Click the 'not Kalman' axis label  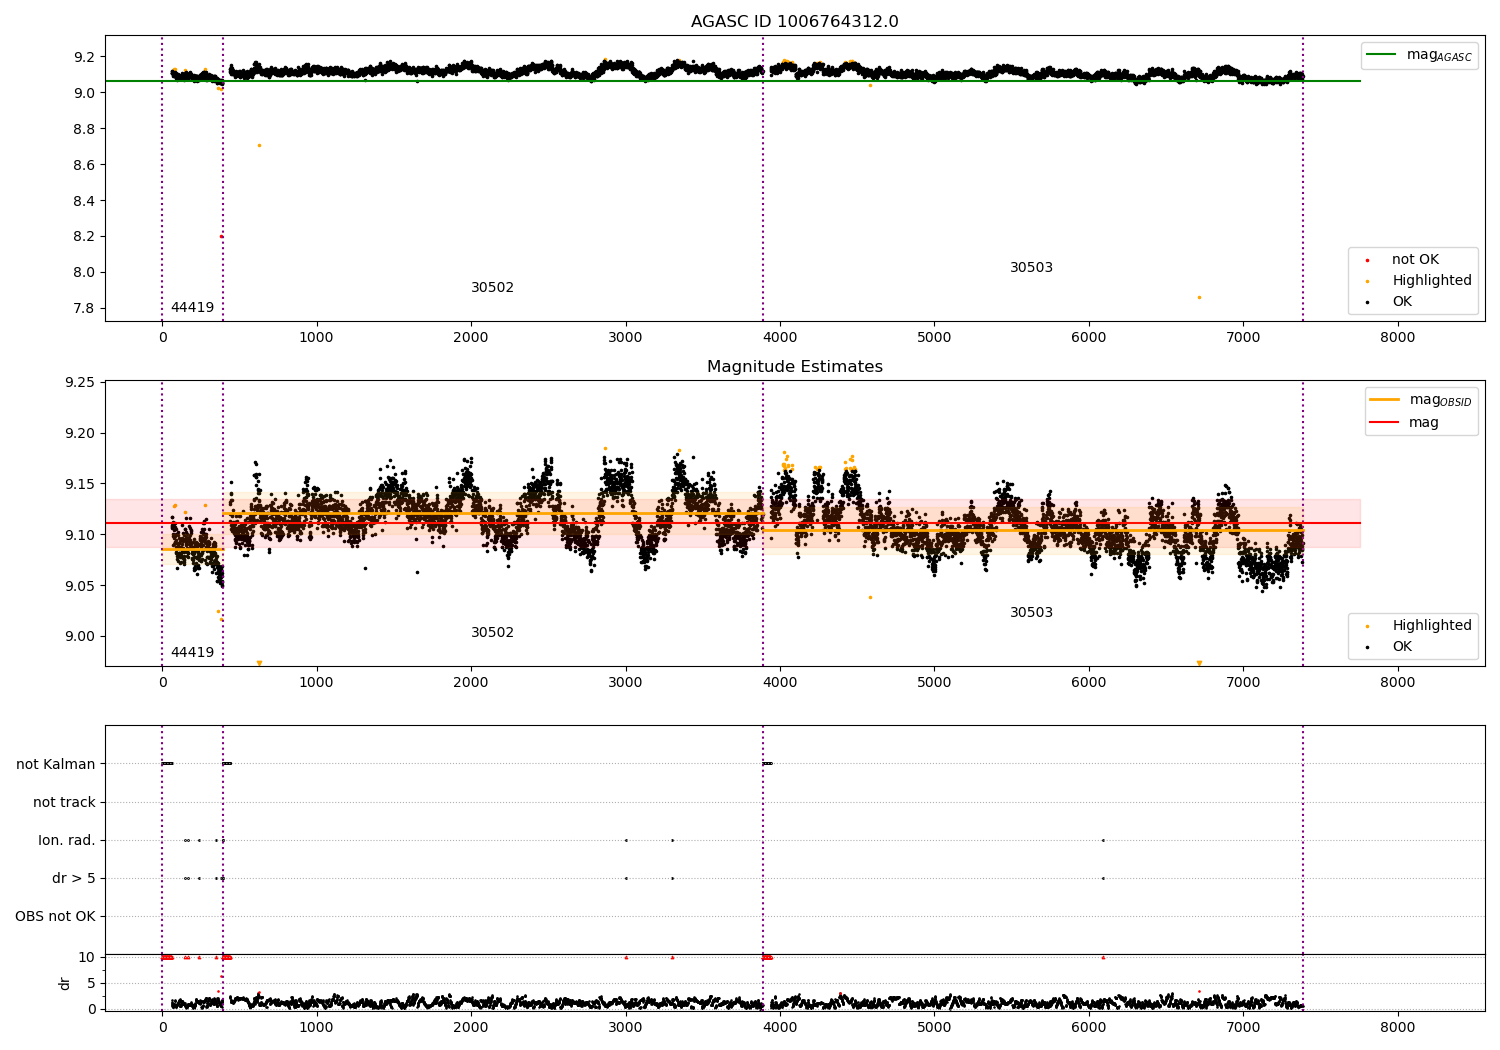(56, 764)
